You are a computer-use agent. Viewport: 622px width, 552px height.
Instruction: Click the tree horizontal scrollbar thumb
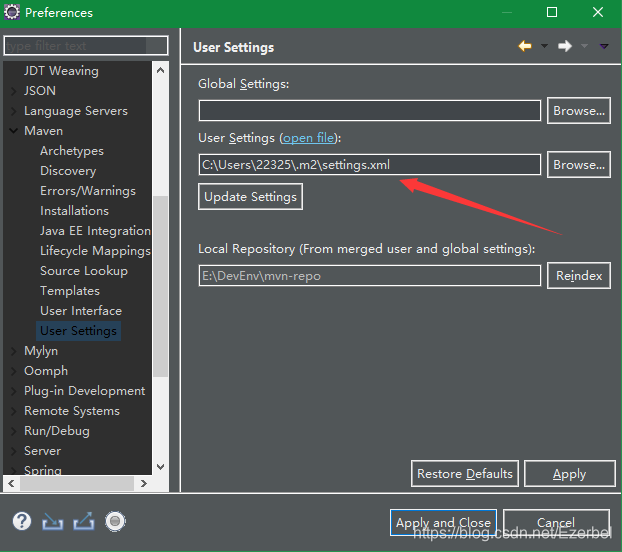(77, 483)
